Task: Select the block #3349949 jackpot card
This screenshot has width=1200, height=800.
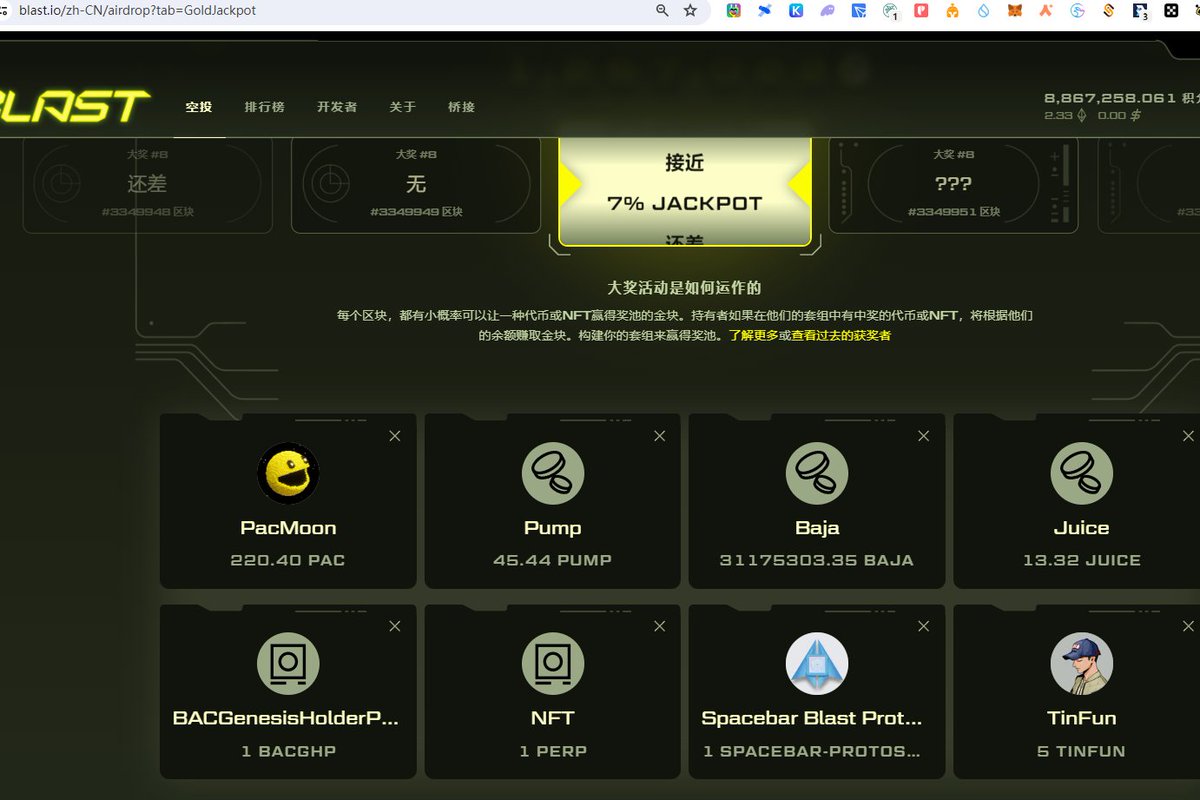Action: [416, 185]
